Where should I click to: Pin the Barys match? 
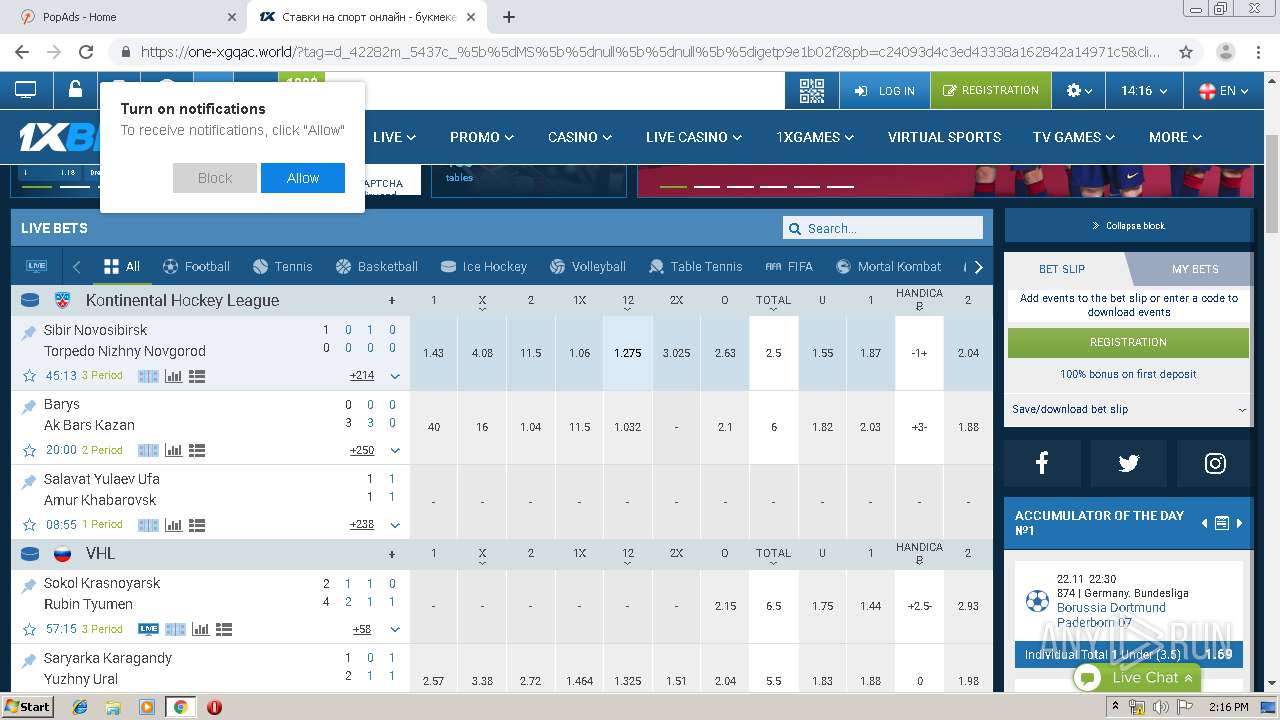(x=29, y=406)
